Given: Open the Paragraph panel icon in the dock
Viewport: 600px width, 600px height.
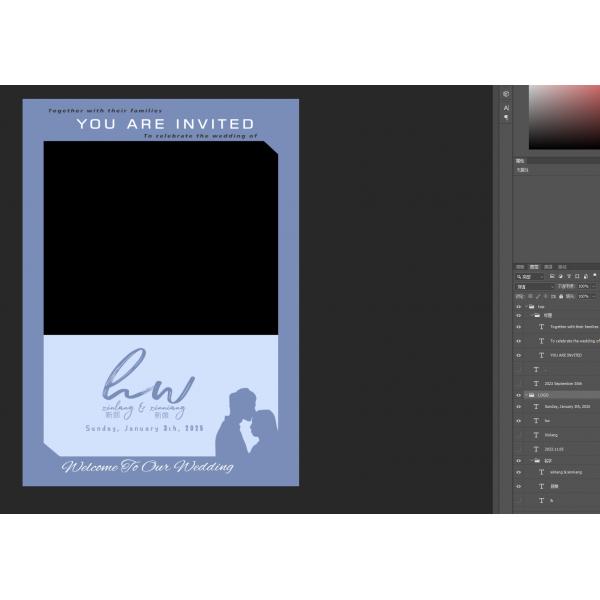Looking at the screenshot, I should click(506, 118).
